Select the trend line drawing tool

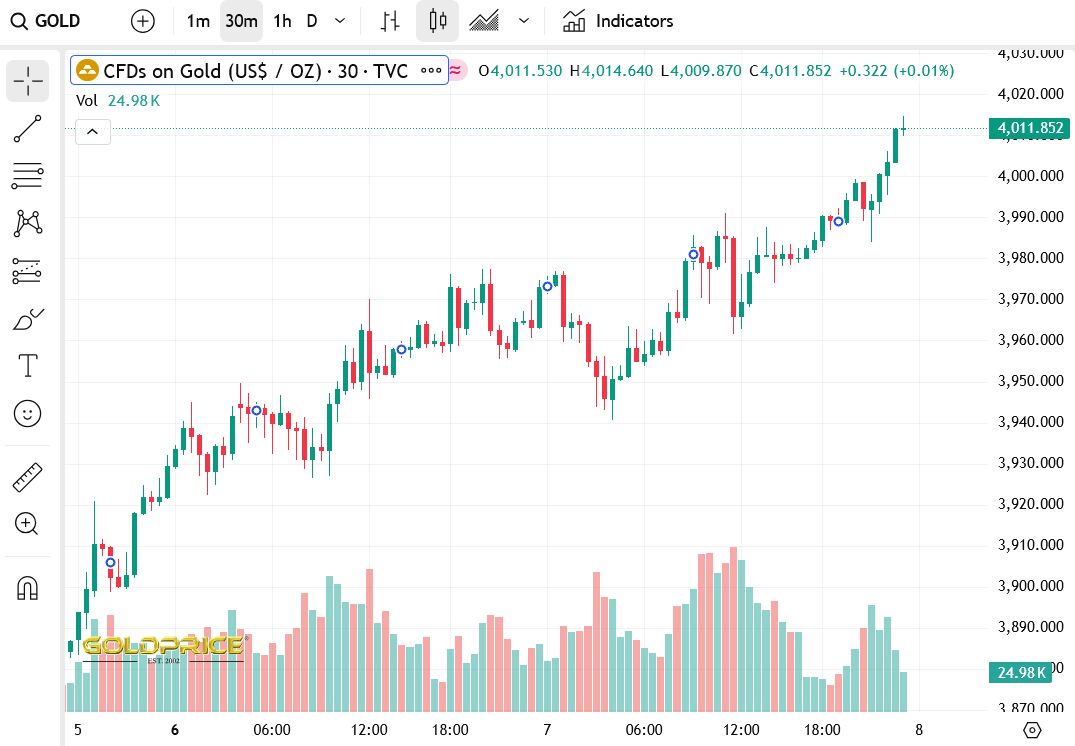point(28,130)
